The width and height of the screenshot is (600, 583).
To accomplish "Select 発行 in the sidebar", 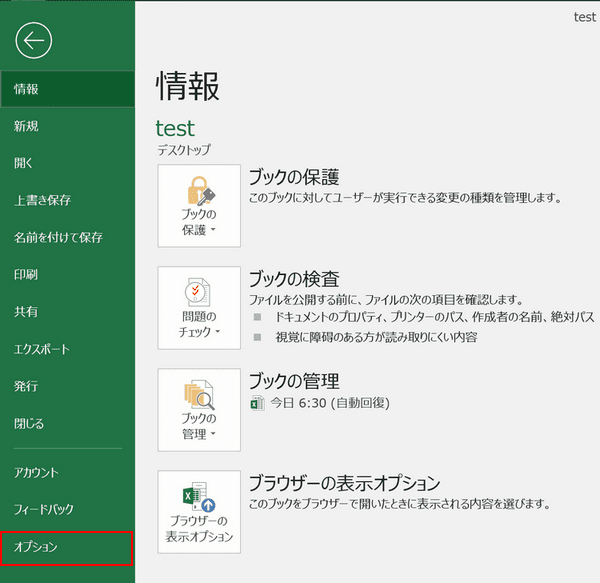I will pos(67,386).
